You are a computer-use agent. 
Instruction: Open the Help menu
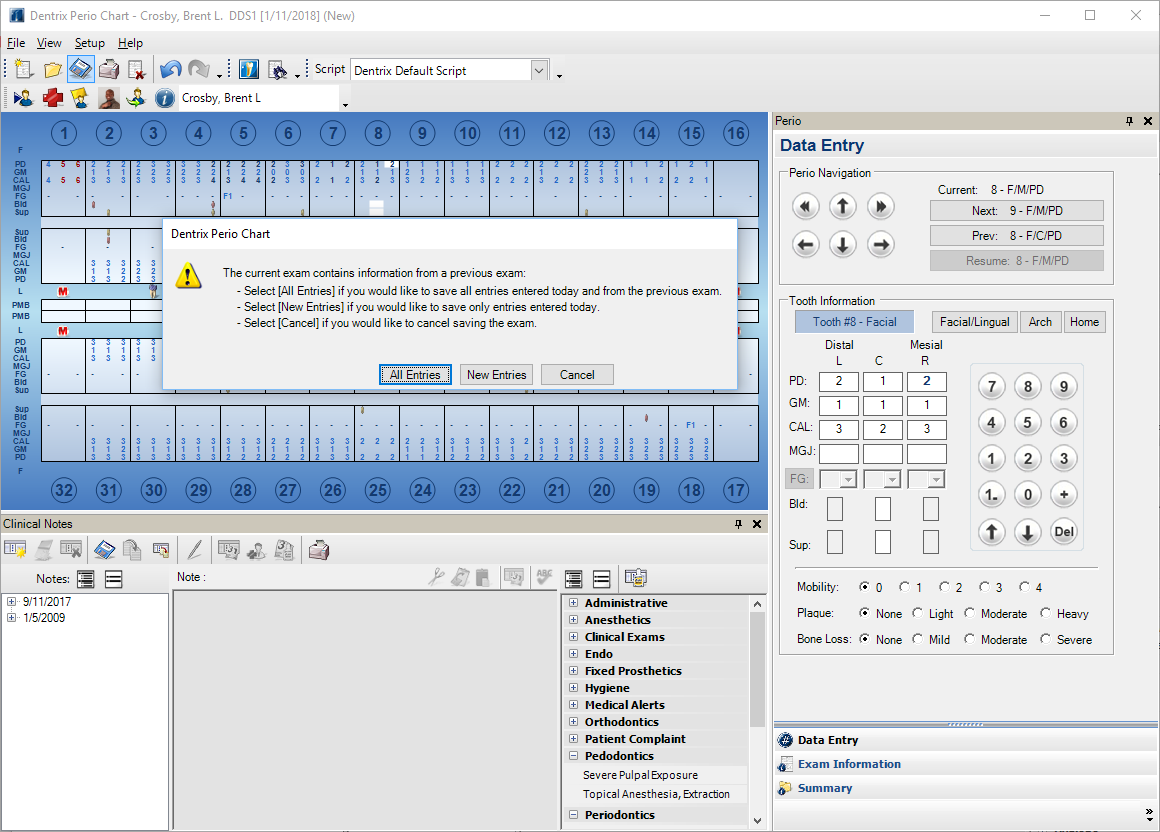click(130, 43)
